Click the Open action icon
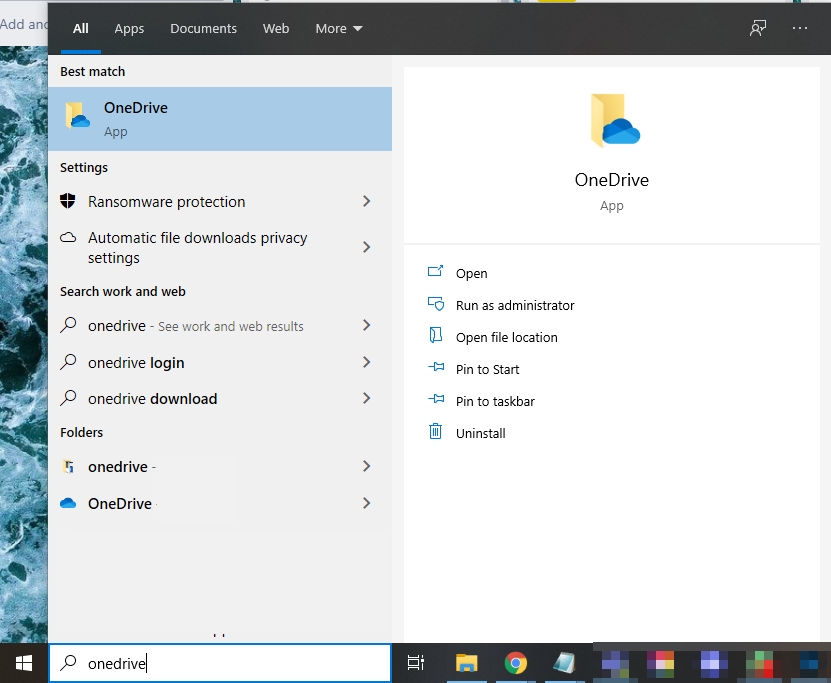 point(435,271)
